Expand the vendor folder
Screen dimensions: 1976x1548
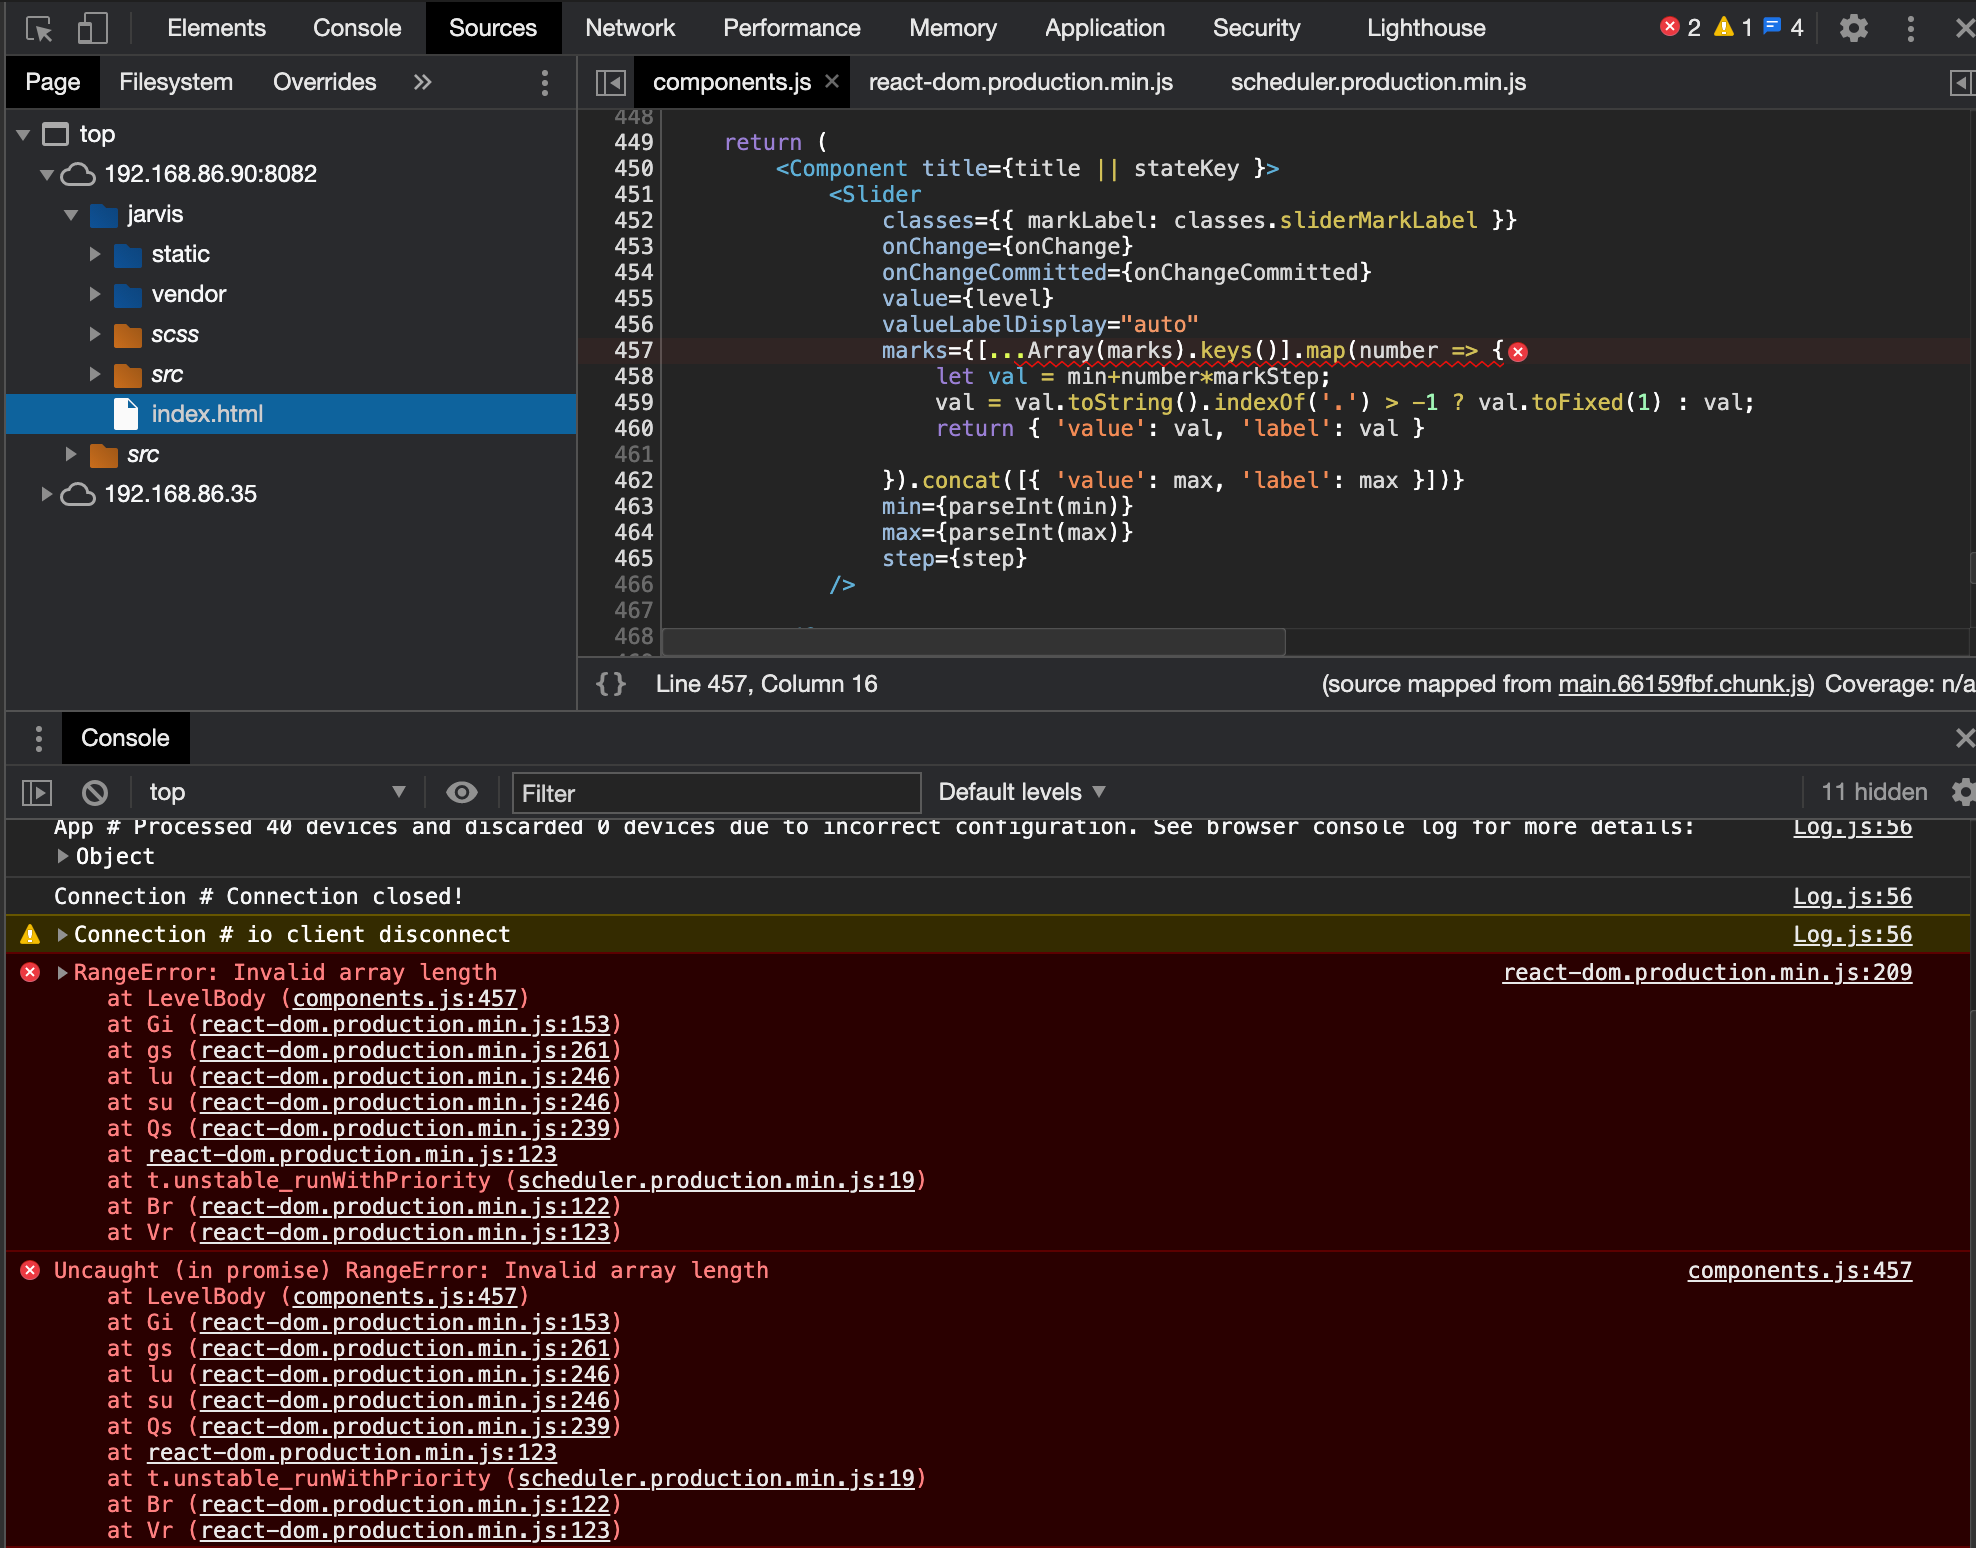[95, 294]
